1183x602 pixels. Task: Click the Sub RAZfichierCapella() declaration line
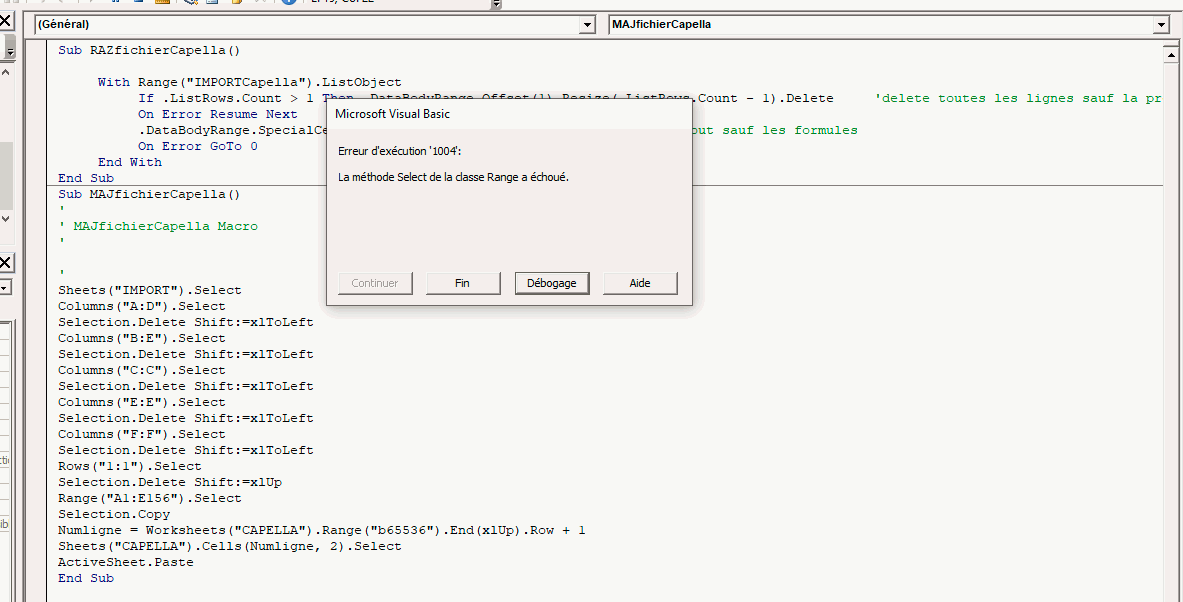[x=149, y=50]
